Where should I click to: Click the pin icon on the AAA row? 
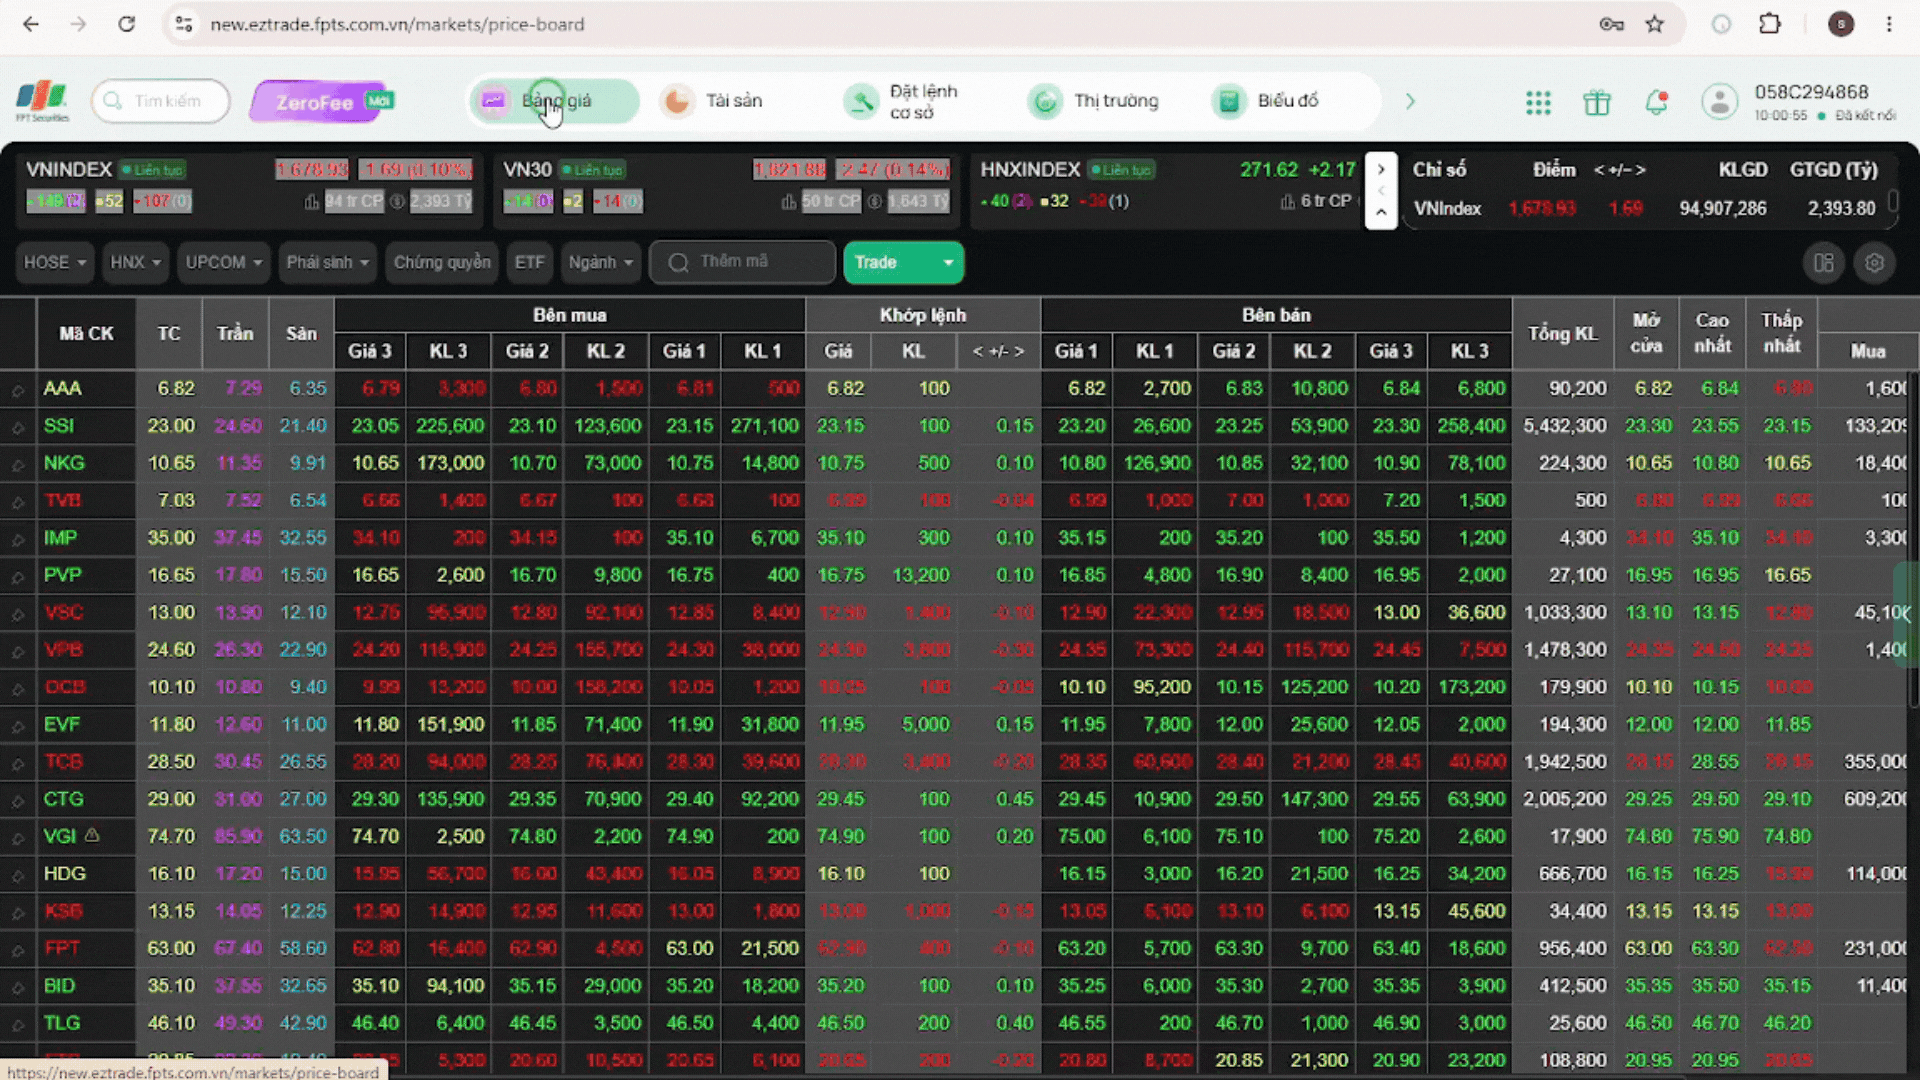tap(18, 390)
